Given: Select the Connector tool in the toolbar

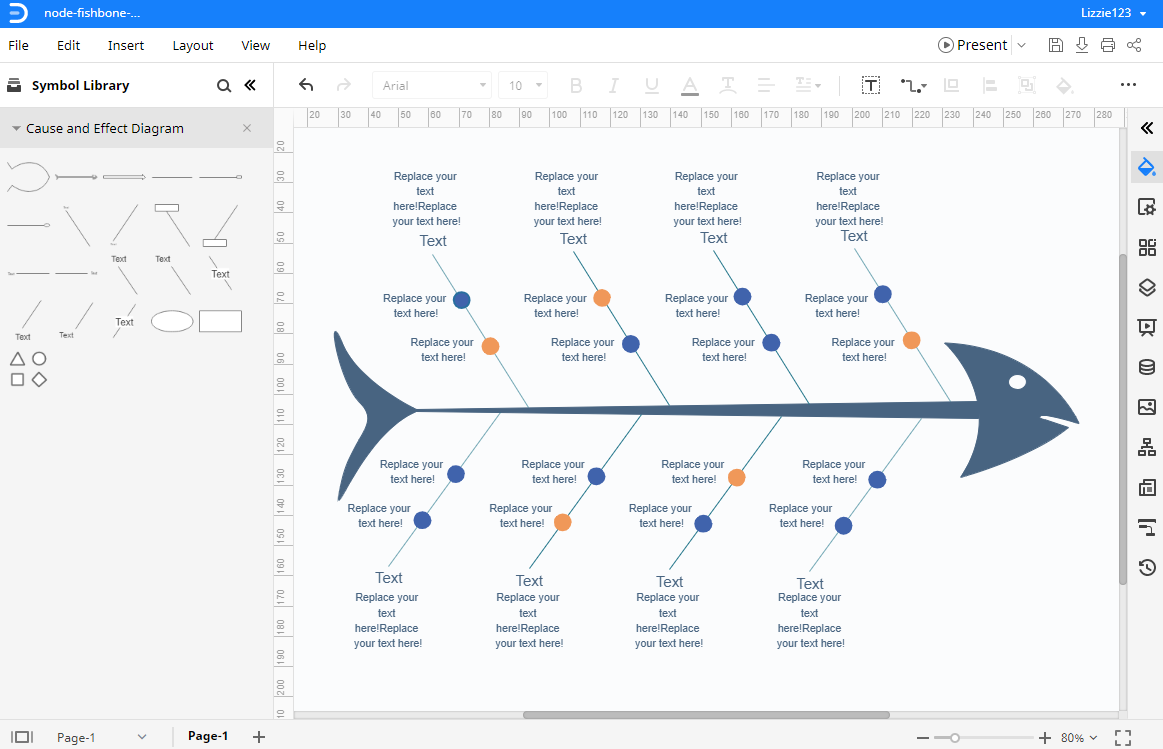Looking at the screenshot, I should click(908, 85).
